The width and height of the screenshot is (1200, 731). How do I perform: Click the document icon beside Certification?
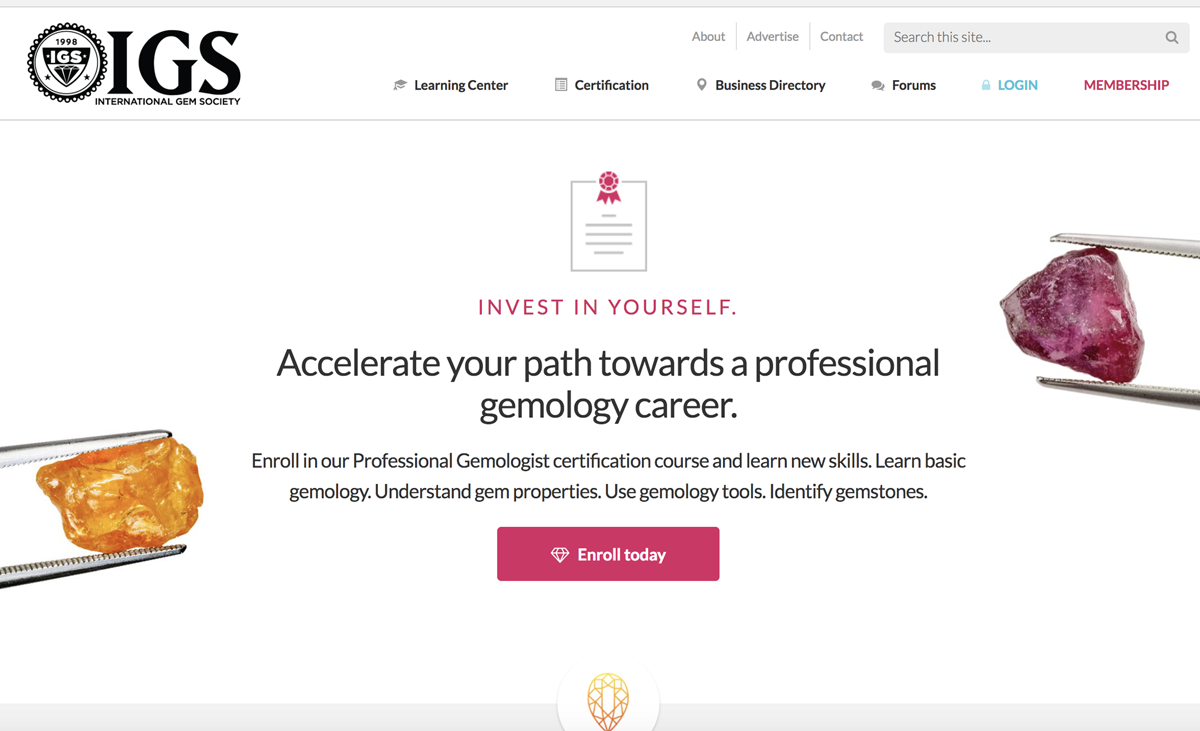[x=561, y=85]
